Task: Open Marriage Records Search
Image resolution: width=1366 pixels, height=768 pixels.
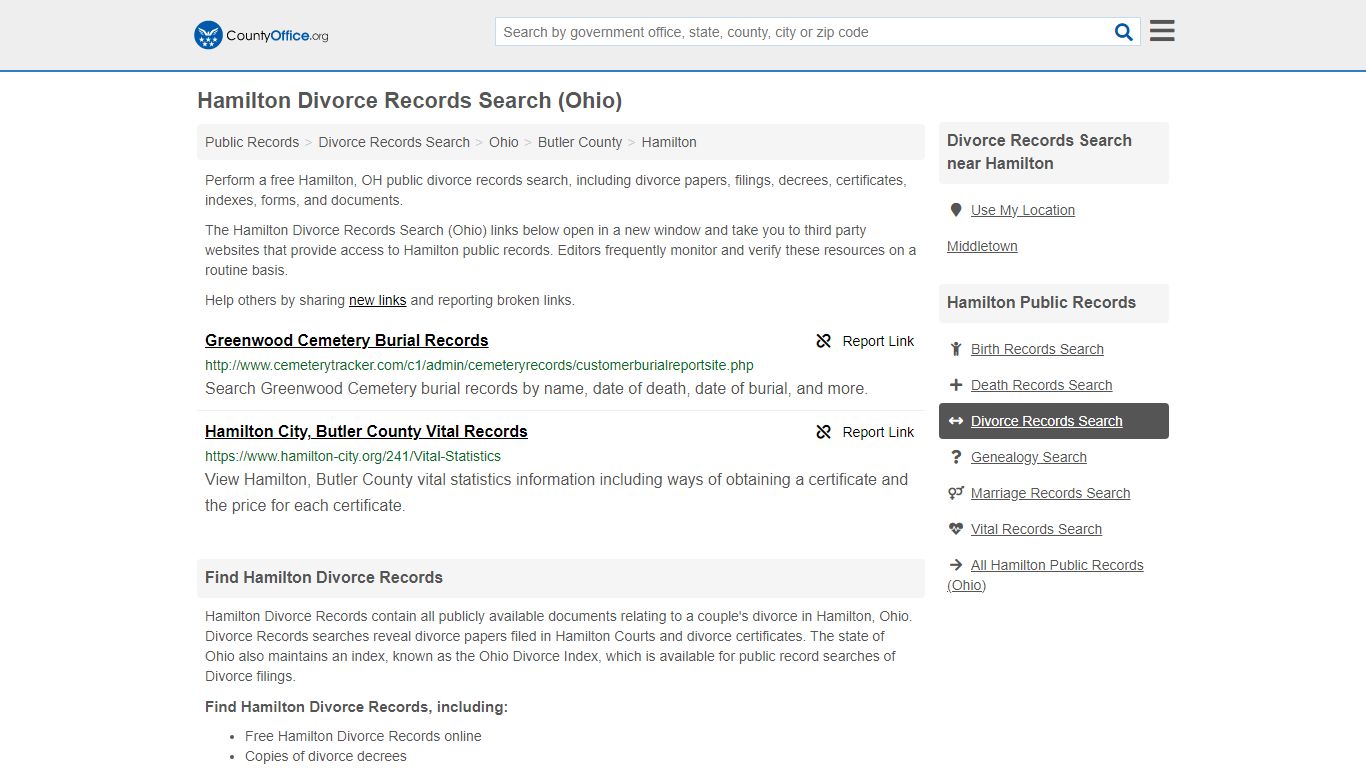Action: coord(1050,493)
